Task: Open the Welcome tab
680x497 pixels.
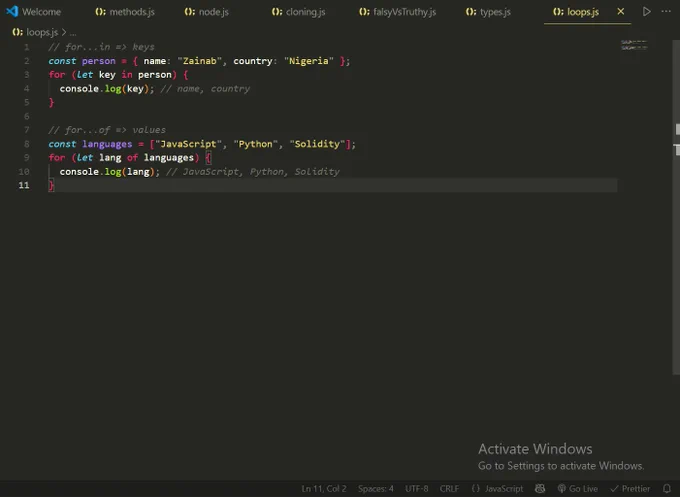Action: 33,12
